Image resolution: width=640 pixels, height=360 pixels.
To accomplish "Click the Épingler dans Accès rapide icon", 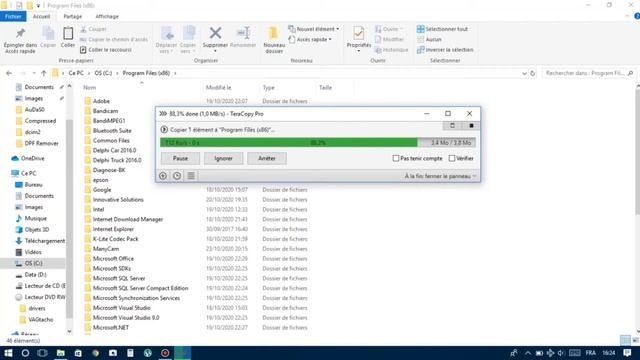I will (20, 33).
